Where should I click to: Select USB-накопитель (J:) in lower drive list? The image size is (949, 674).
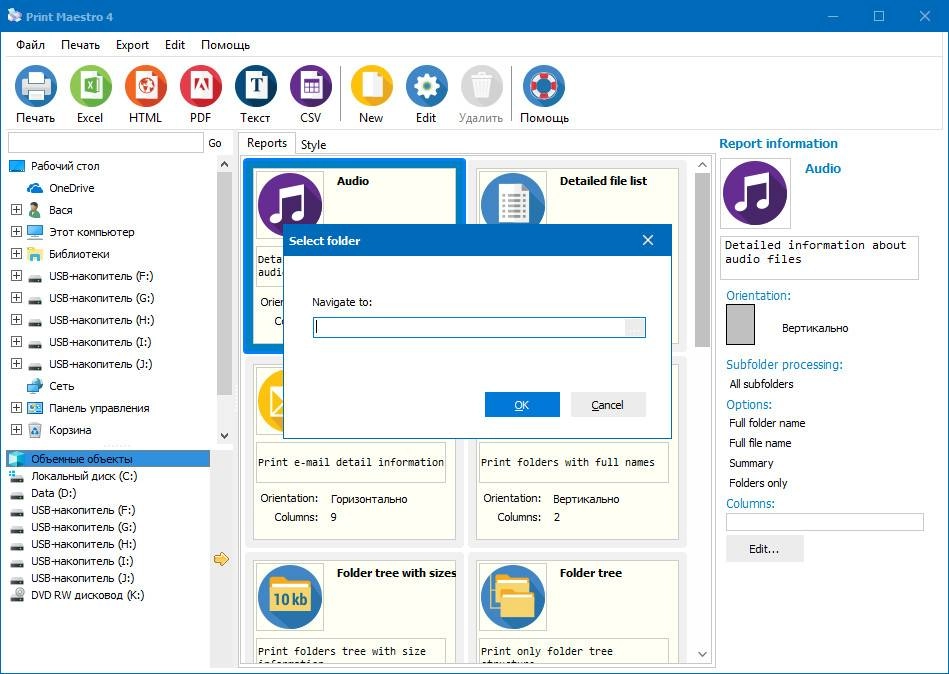tap(83, 578)
